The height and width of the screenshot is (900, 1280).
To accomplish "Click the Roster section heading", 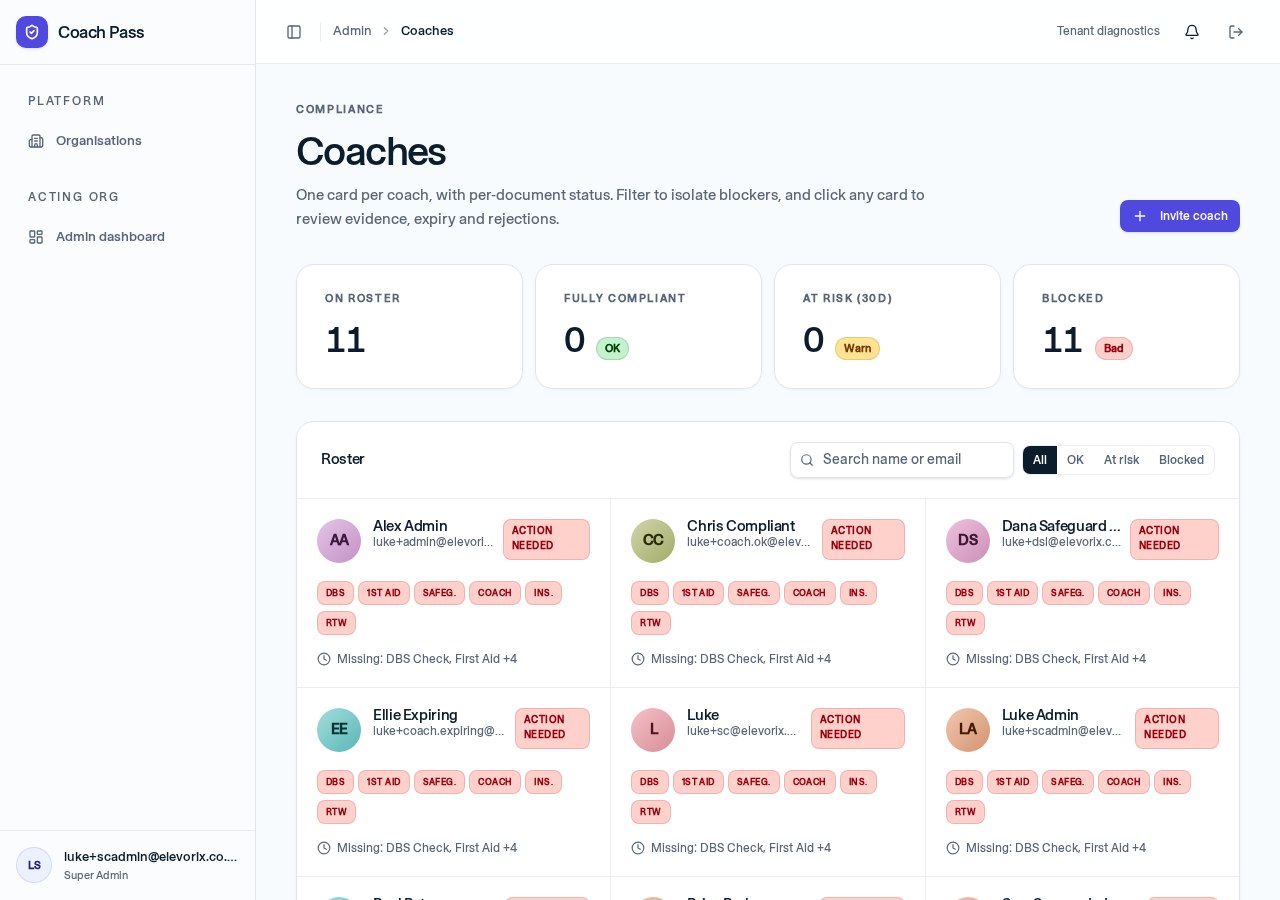I will [x=343, y=459].
